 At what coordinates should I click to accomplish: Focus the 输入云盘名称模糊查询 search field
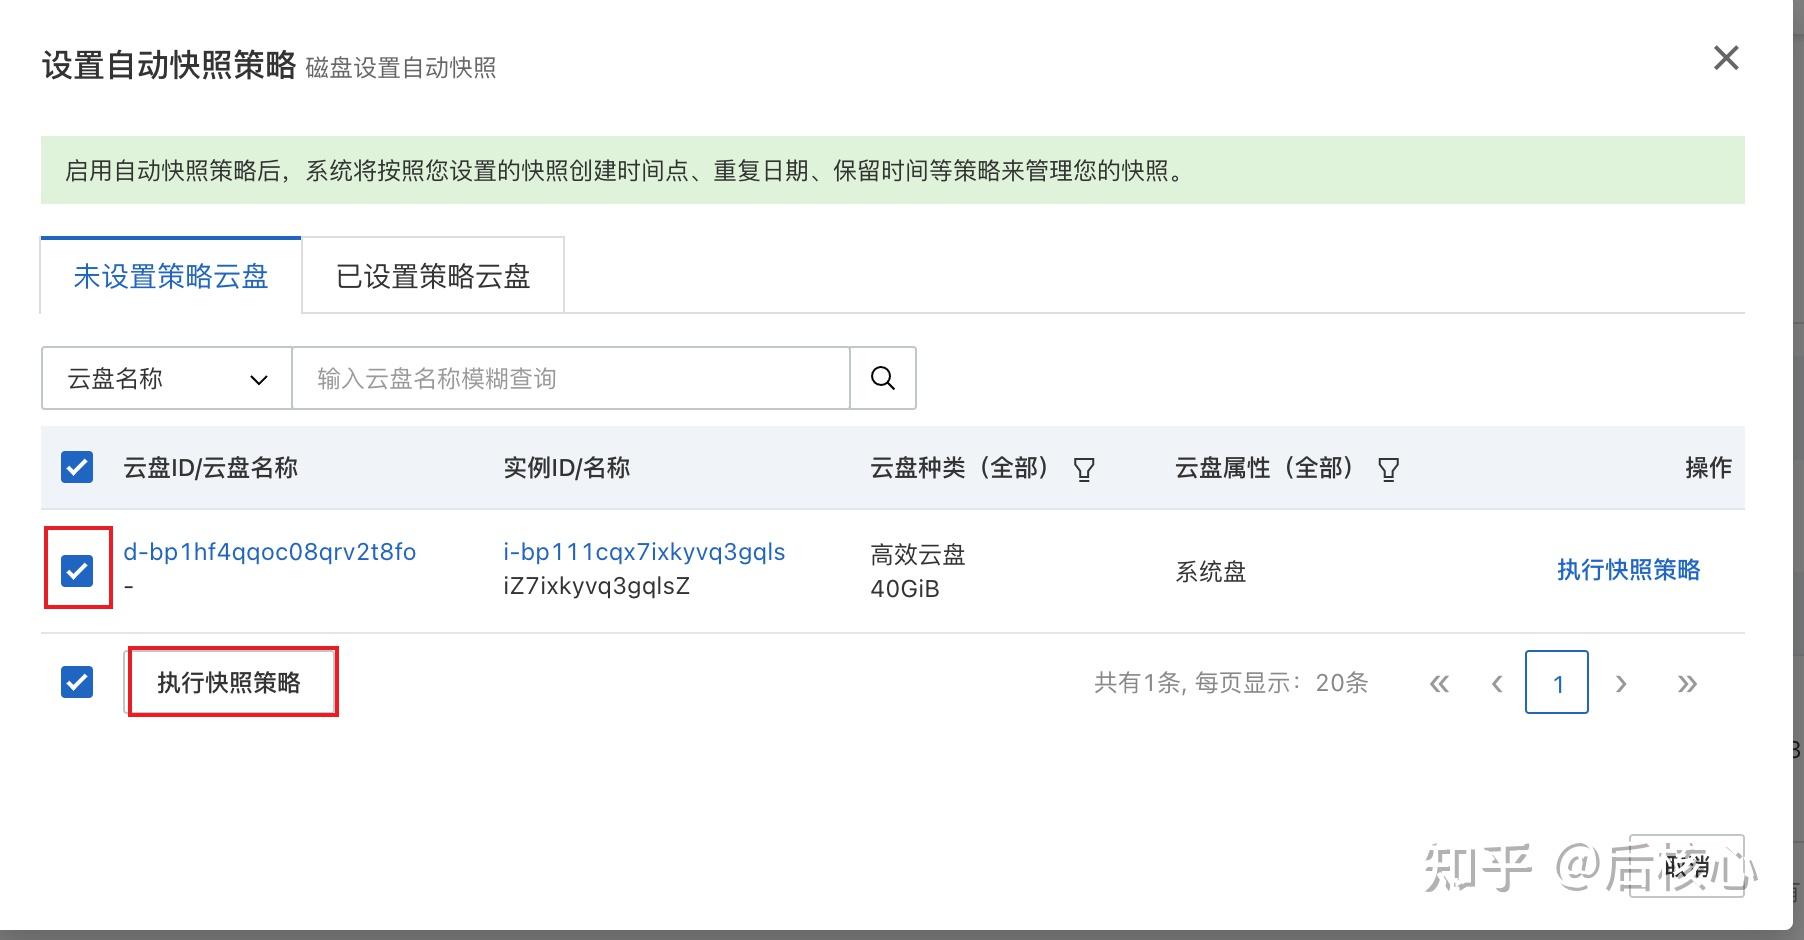[x=570, y=378]
